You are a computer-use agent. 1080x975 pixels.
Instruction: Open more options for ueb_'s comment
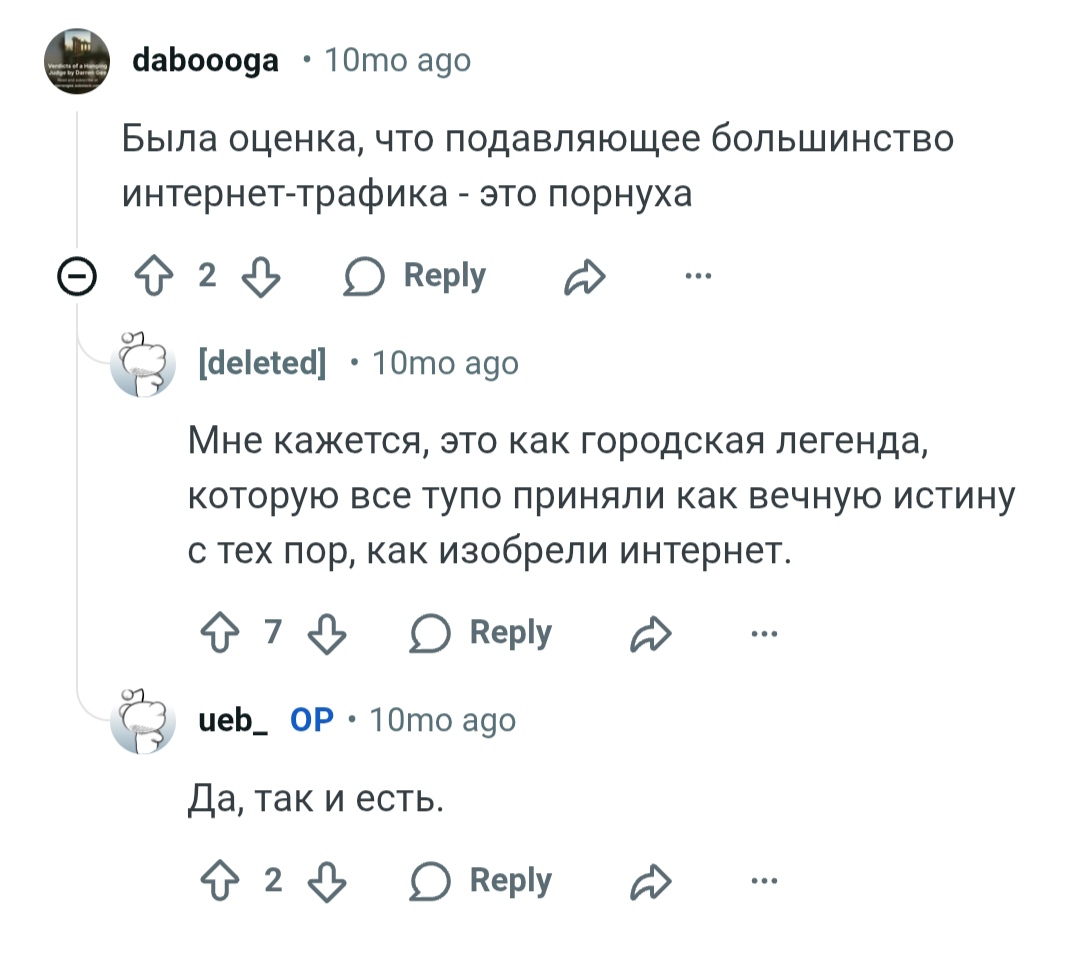pyautogui.click(x=764, y=881)
